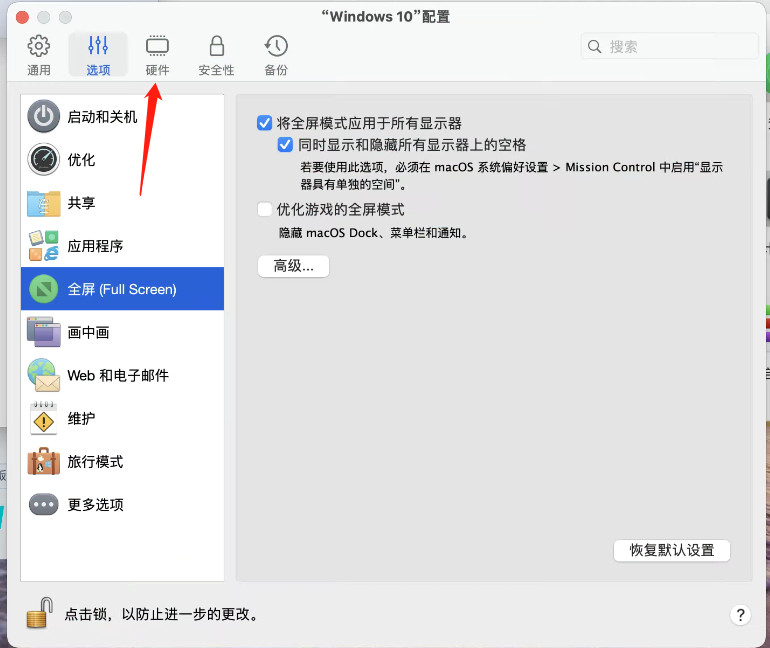Focus the 搜索 search field

[x=669, y=47]
